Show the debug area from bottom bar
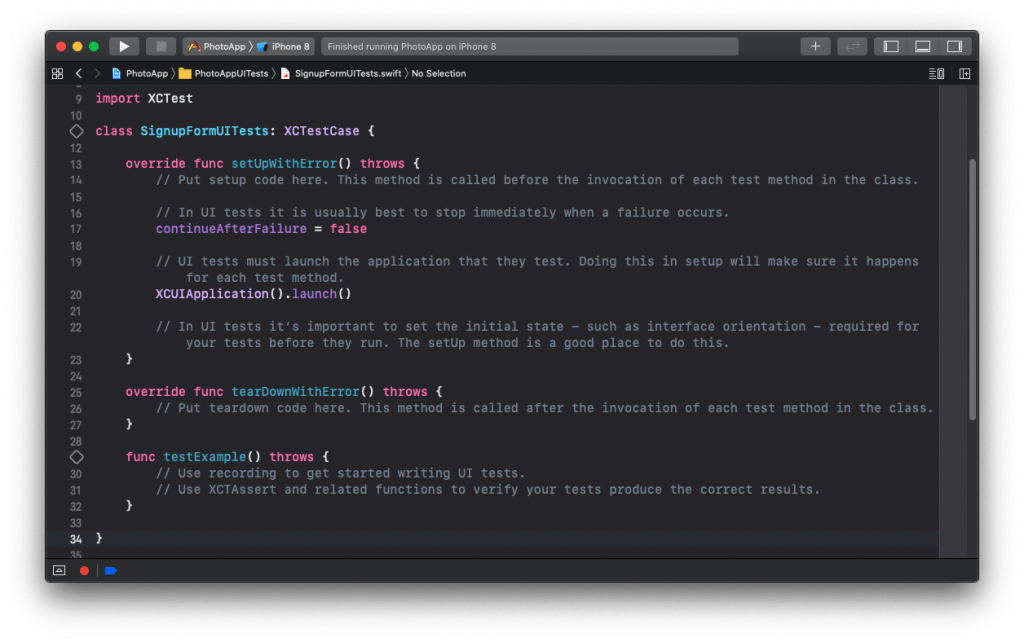1024x642 pixels. point(59,570)
